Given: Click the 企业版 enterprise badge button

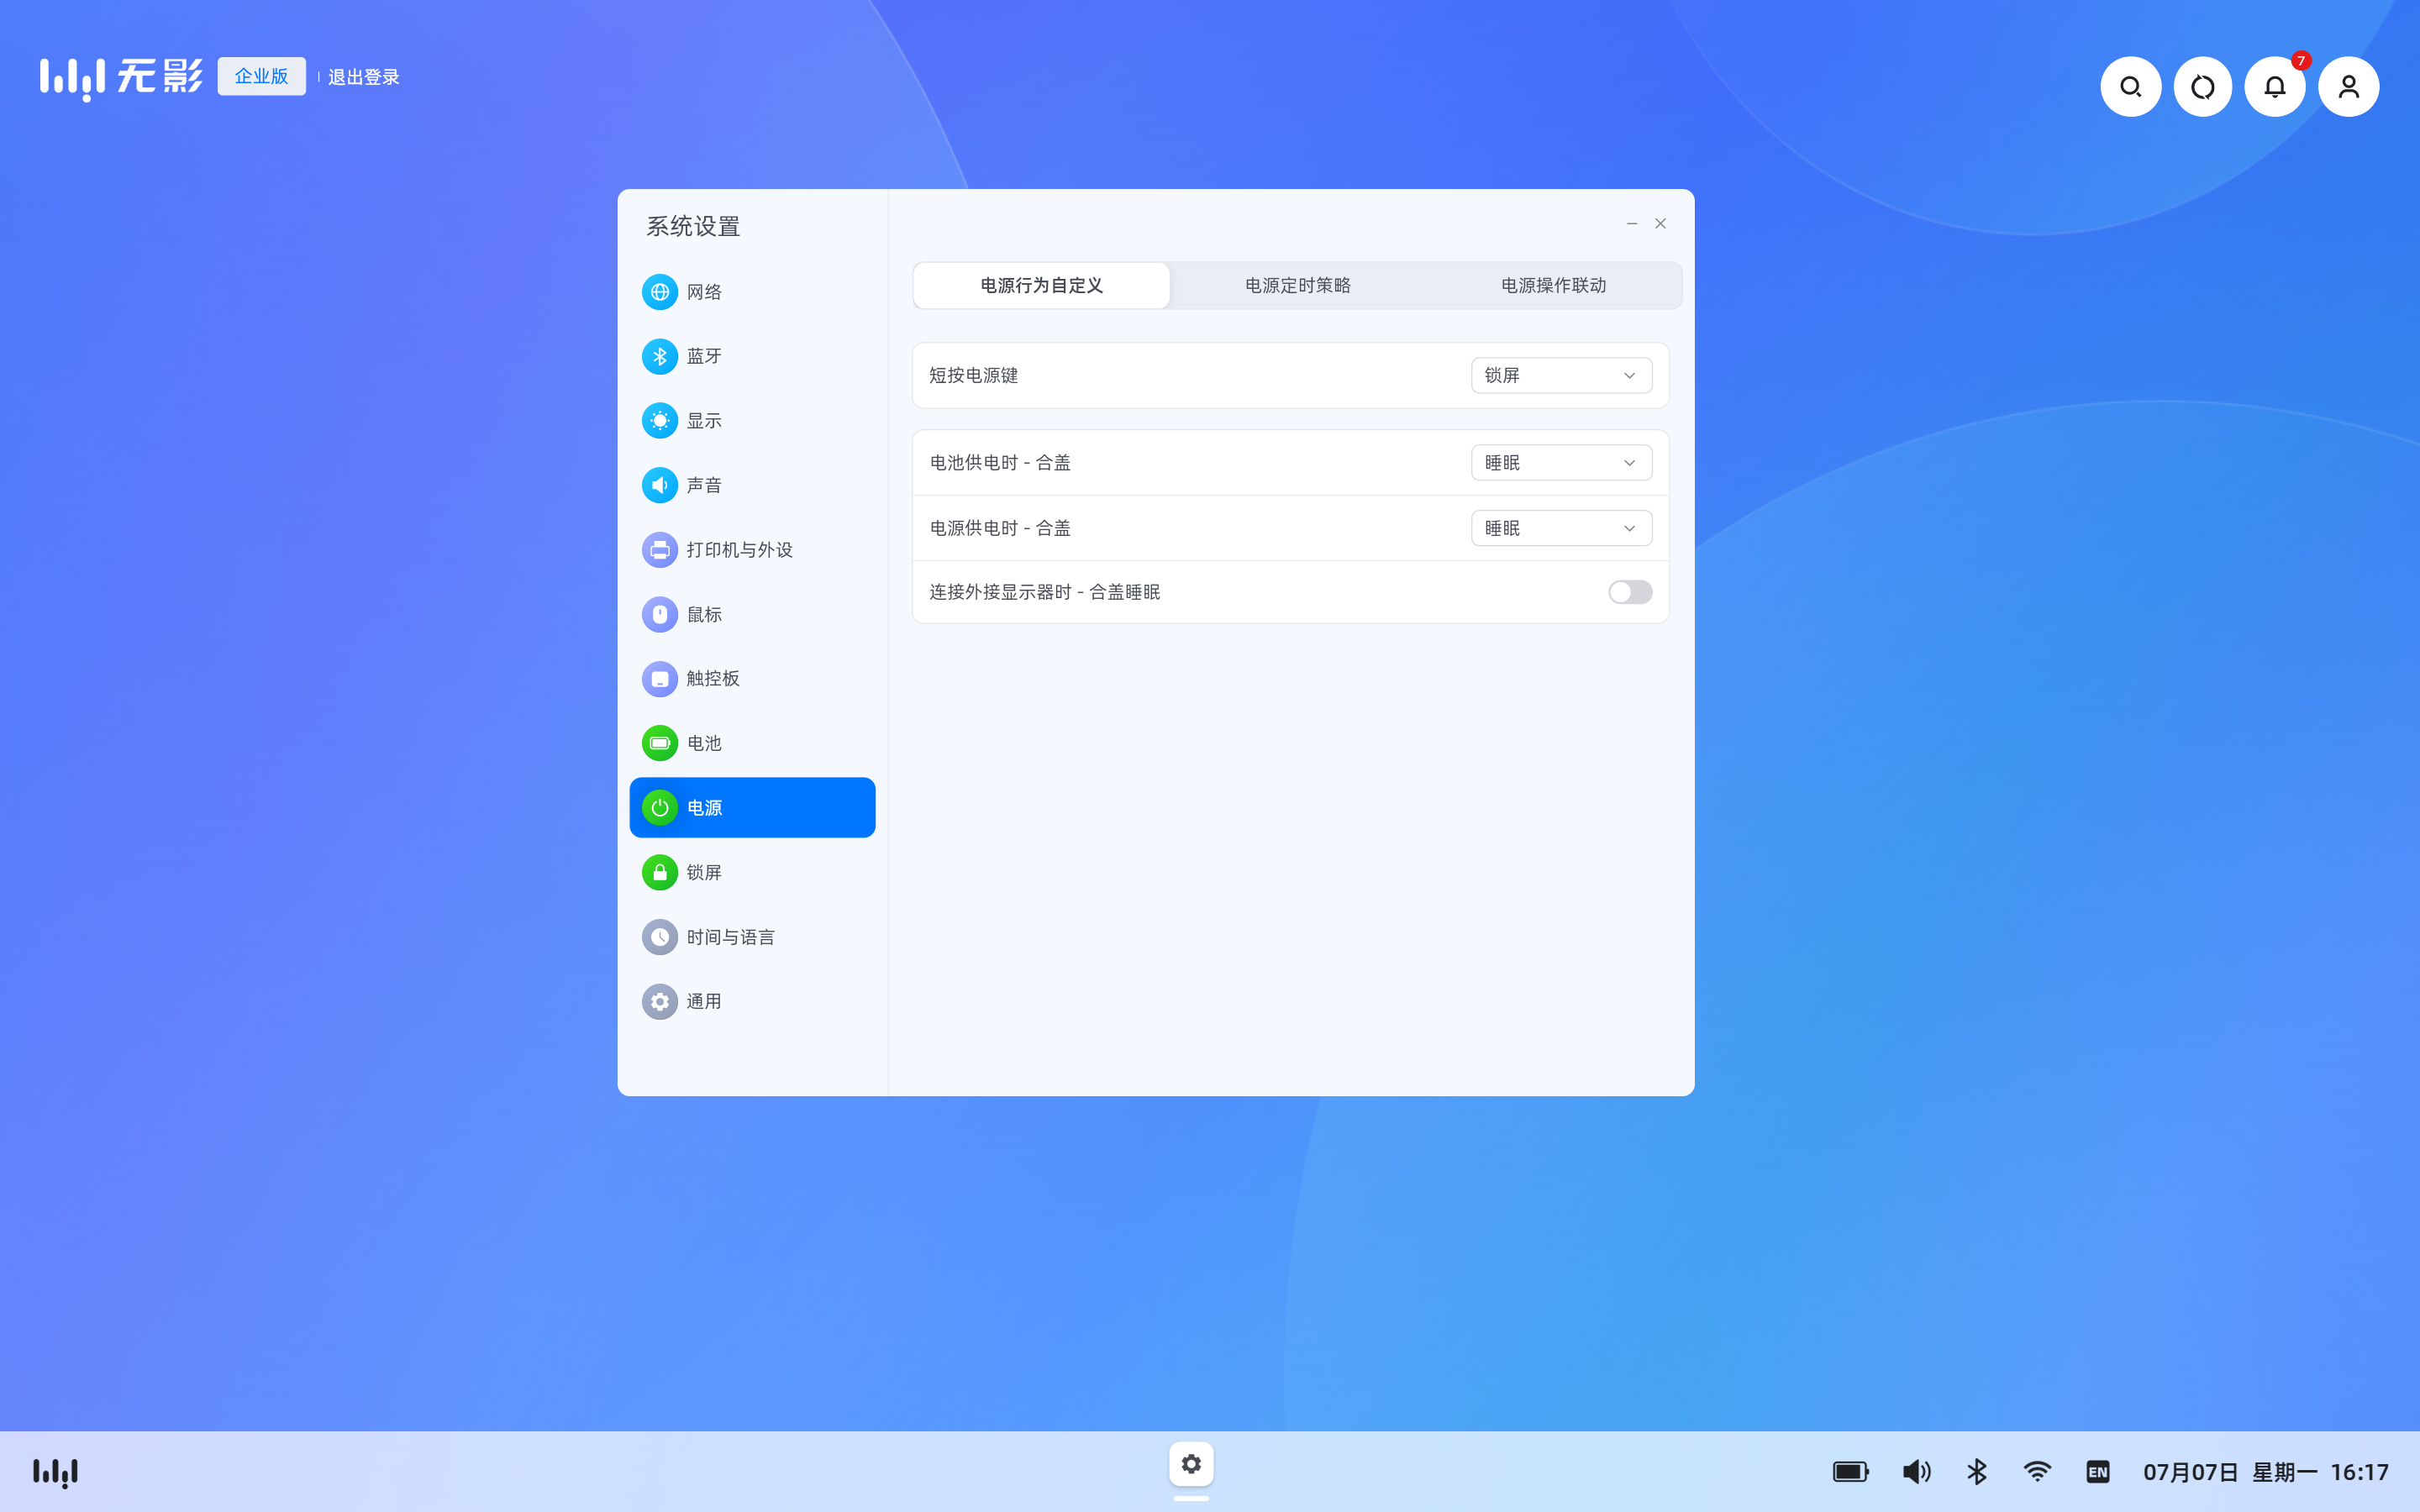Looking at the screenshot, I should point(261,76).
